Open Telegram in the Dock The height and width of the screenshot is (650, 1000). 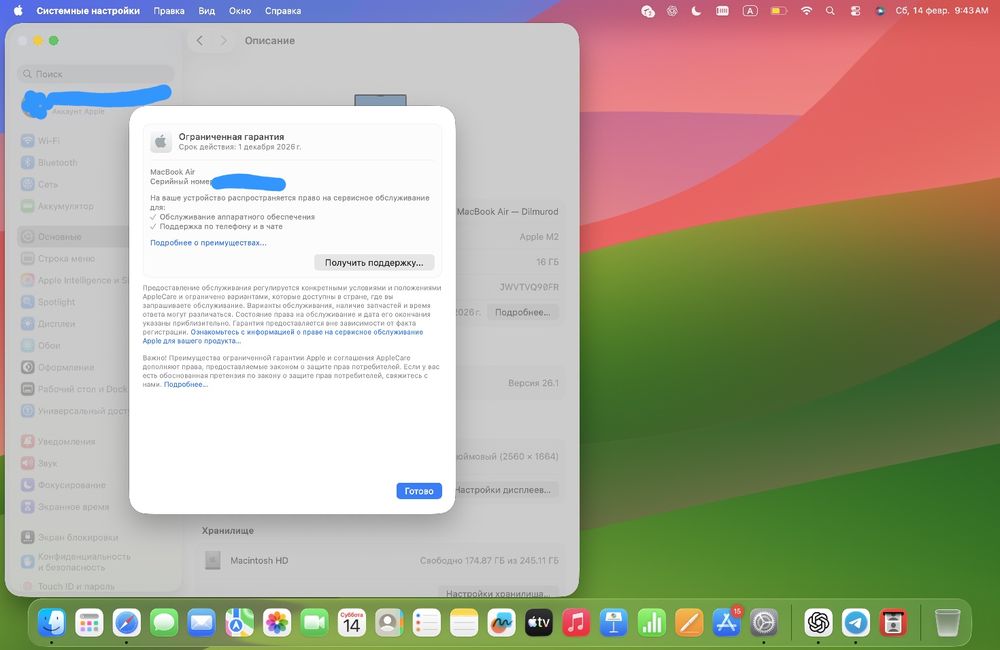click(856, 622)
